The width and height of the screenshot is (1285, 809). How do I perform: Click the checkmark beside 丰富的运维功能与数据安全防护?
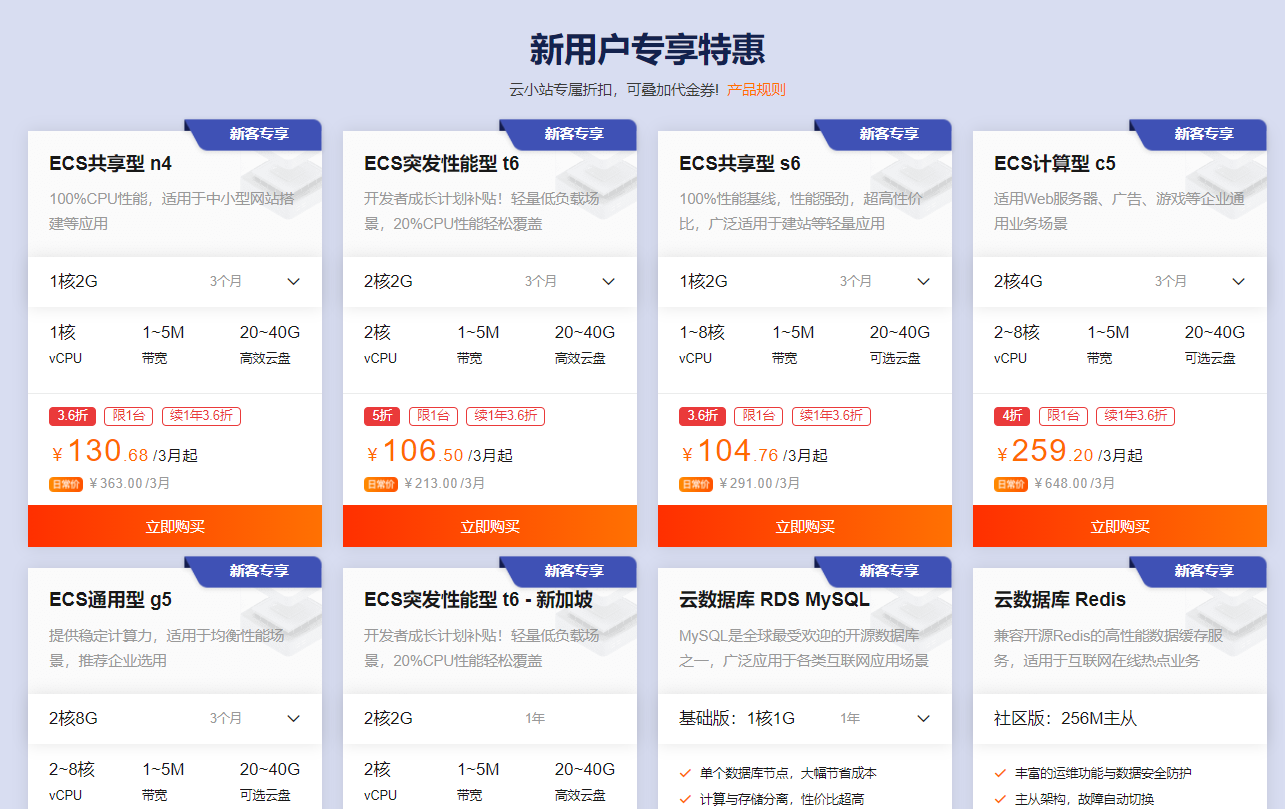click(x=1000, y=773)
